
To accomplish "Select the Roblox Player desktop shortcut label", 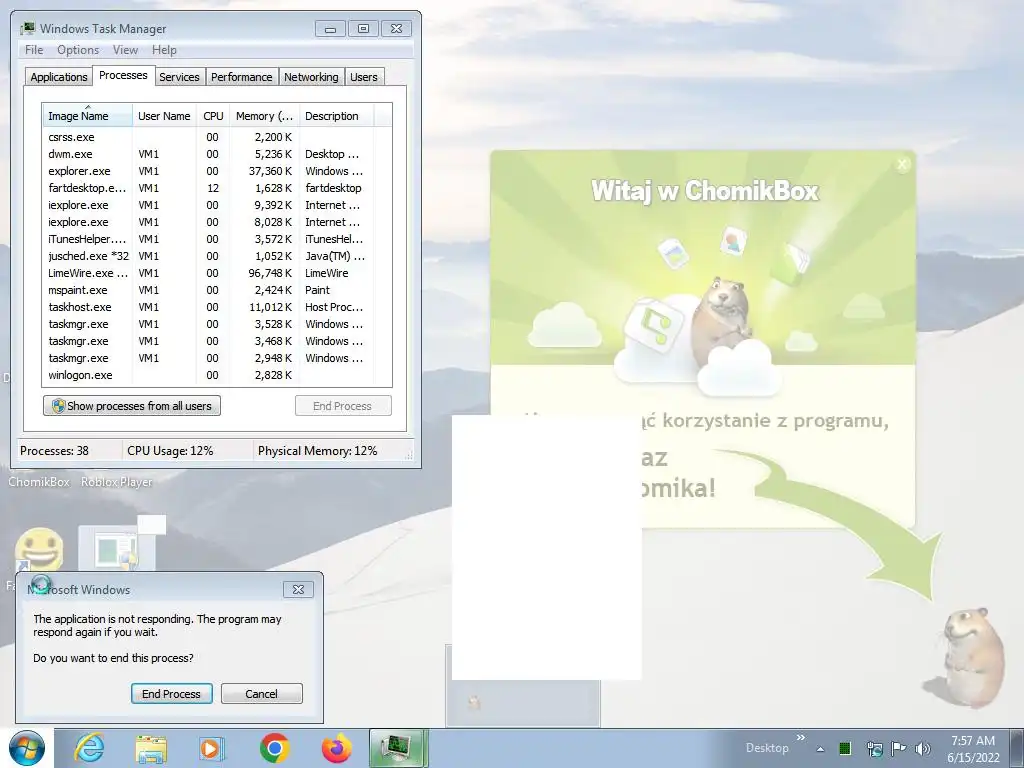I will [117, 482].
